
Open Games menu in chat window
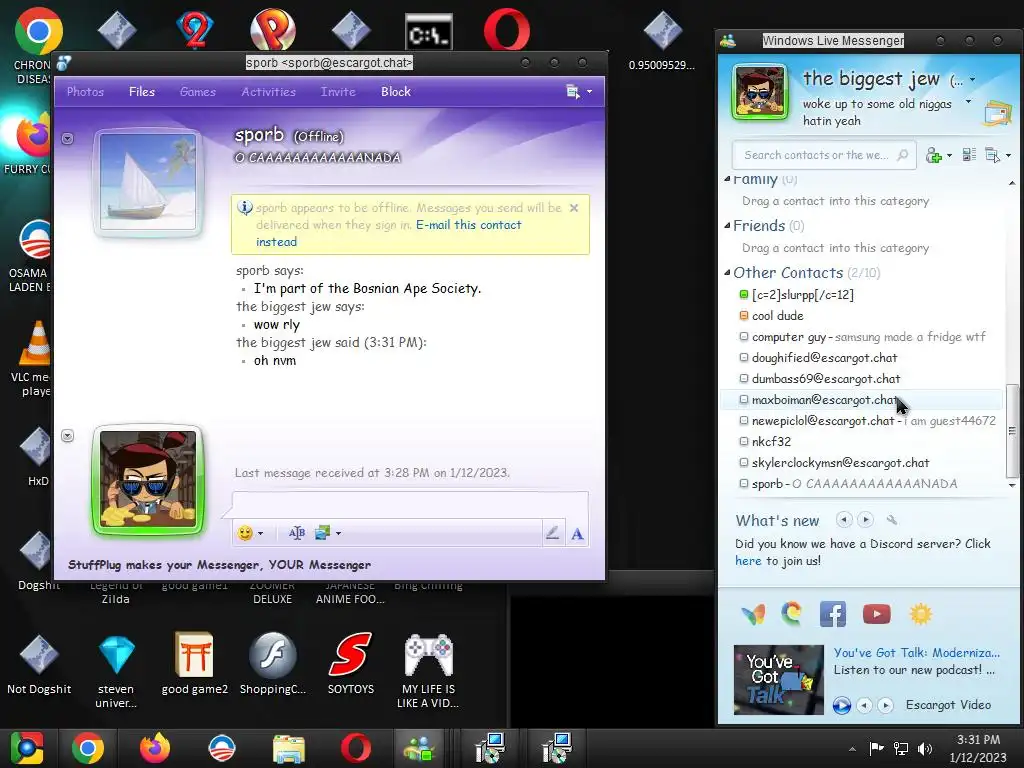pyautogui.click(x=197, y=92)
